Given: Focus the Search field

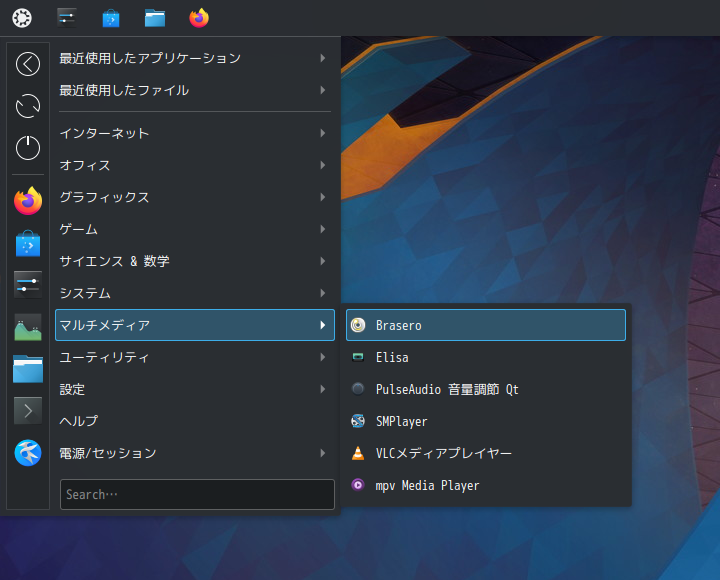Looking at the screenshot, I should (197, 495).
